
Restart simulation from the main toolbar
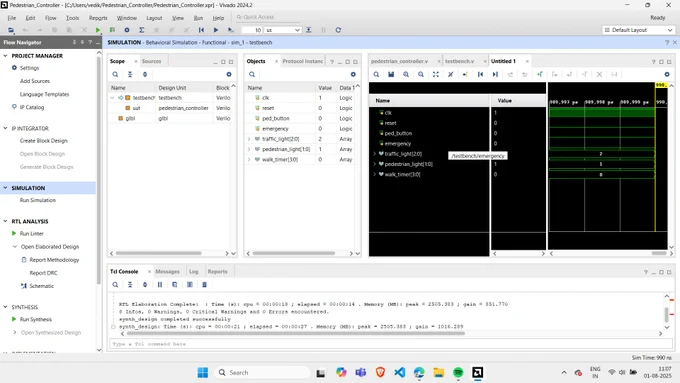(x=201, y=30)
